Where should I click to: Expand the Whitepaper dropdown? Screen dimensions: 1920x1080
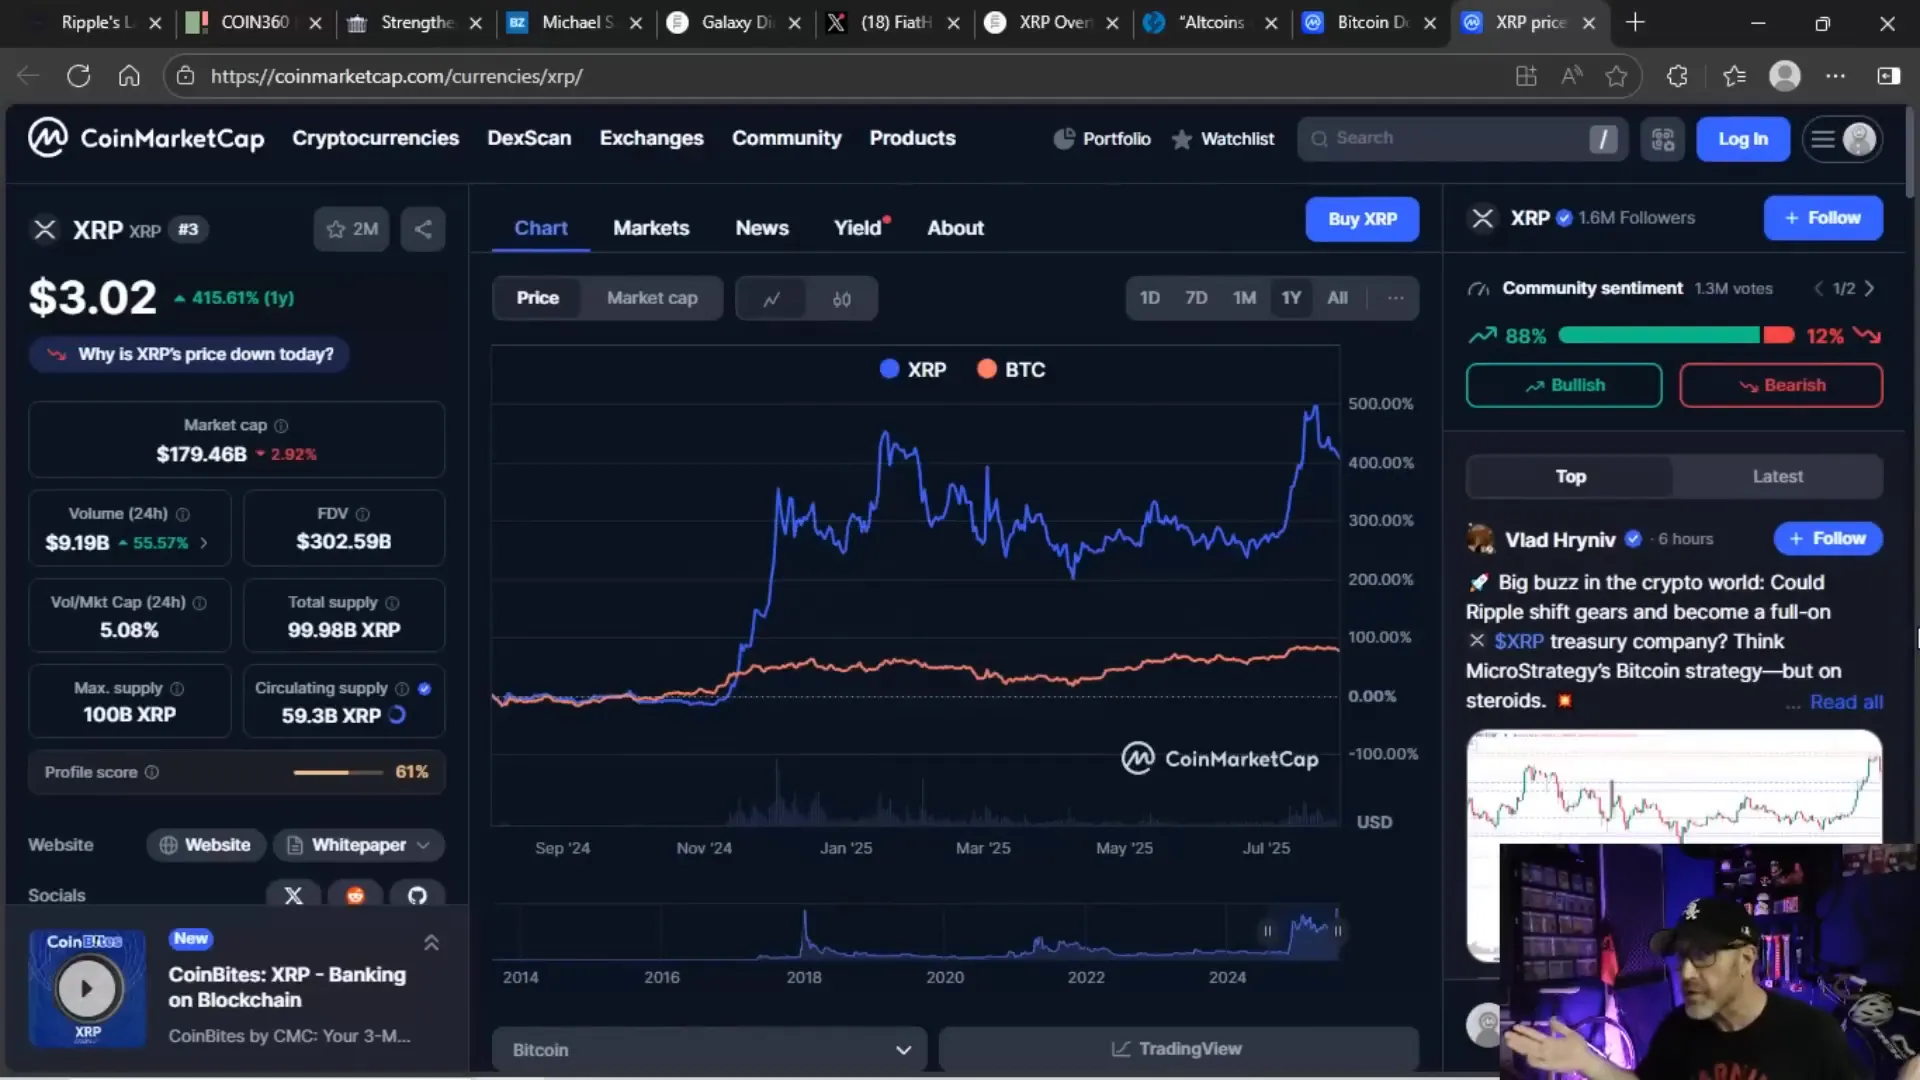[359, 845]
